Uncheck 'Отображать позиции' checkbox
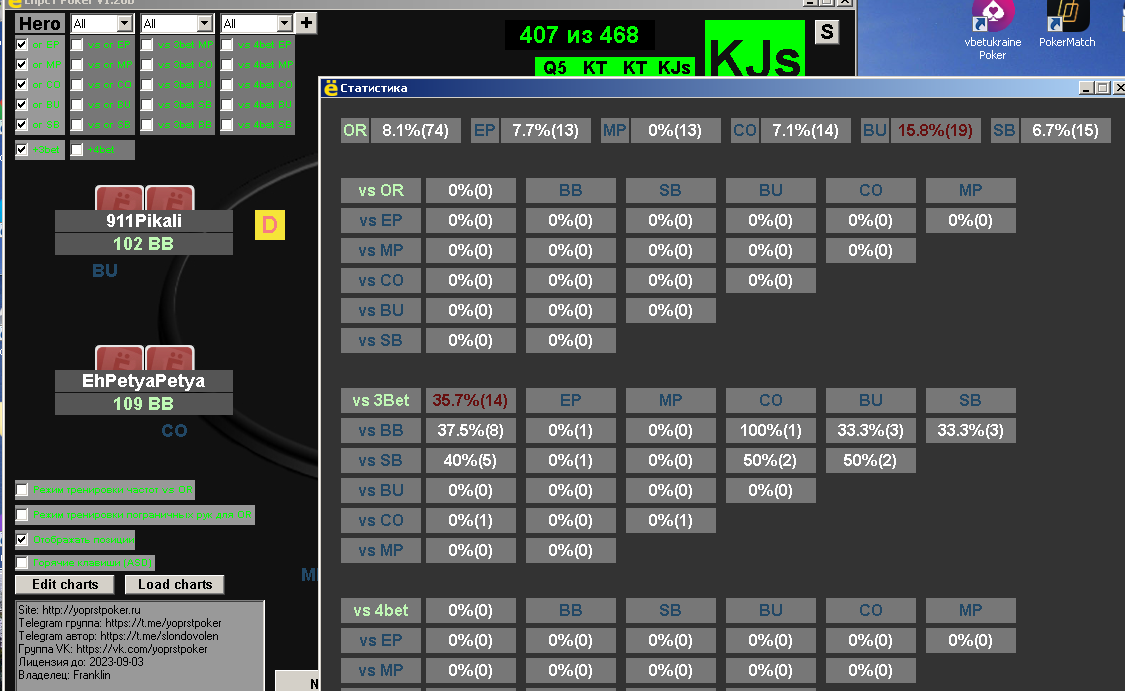 22,540
